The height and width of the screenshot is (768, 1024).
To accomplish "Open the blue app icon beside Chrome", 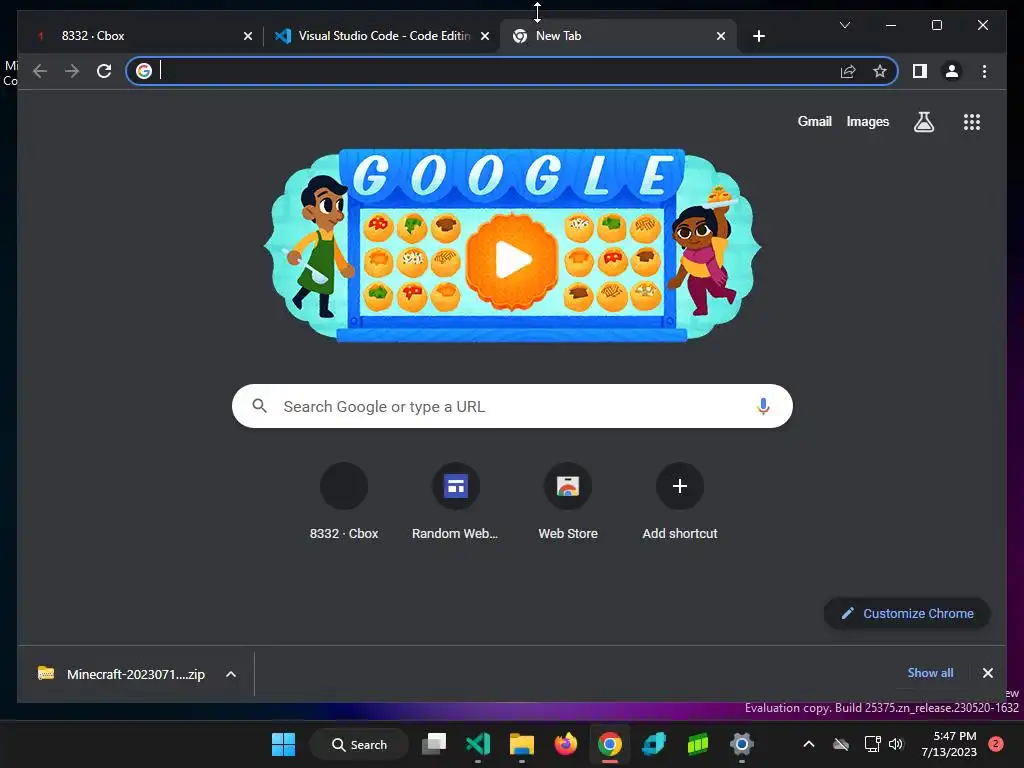I will point(654,744).
